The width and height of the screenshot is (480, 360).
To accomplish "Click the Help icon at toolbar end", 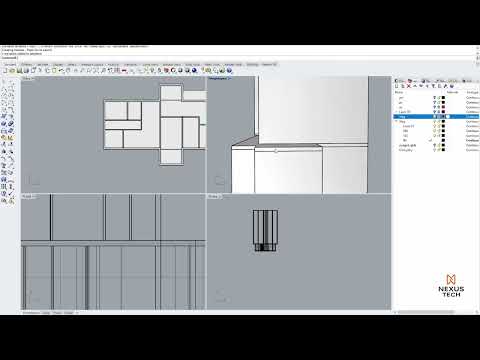I will point(229,70).
